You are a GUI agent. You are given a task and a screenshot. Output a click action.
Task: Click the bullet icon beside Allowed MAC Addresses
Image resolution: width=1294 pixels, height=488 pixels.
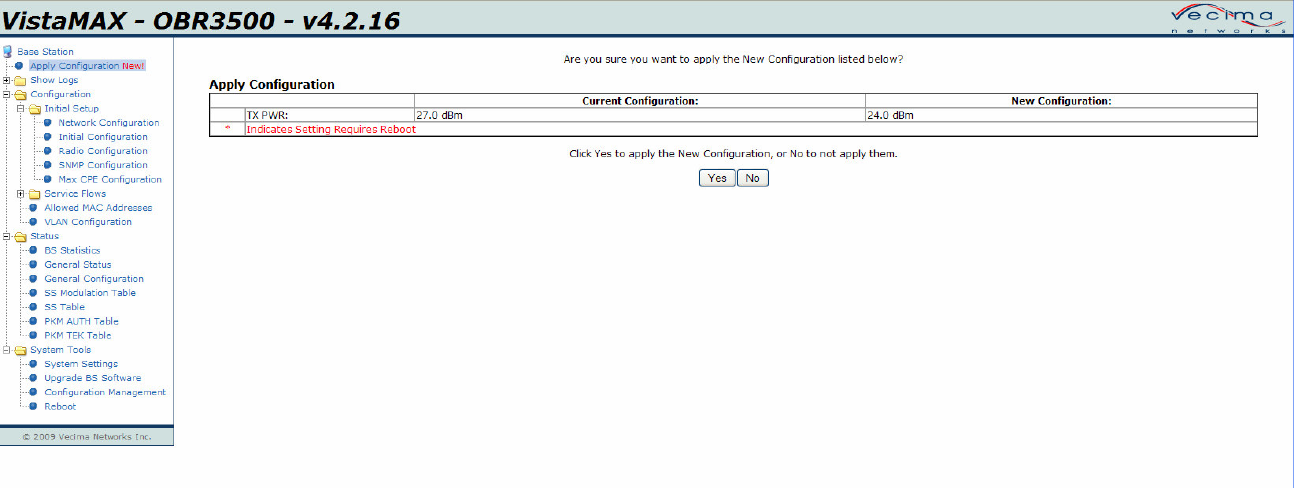pos(34,208)
